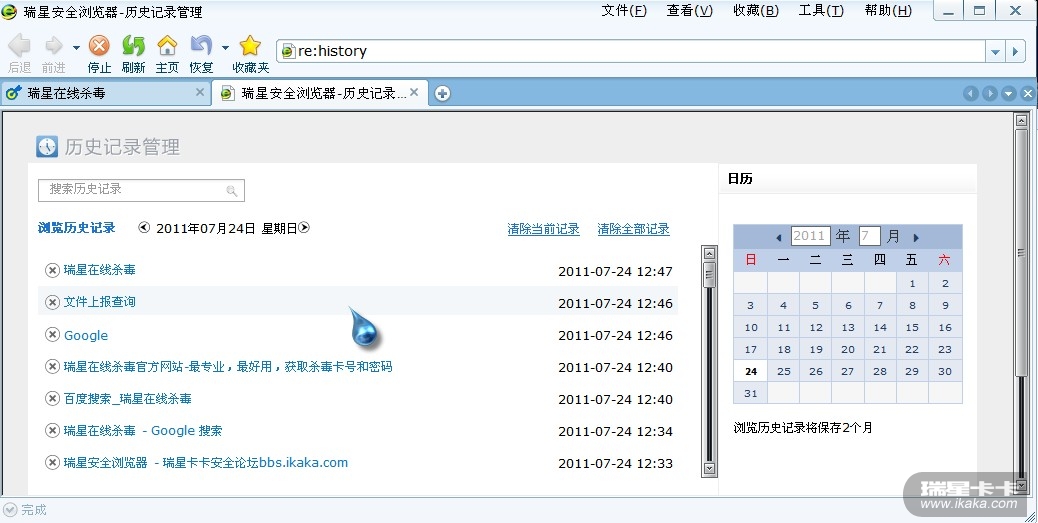Click the calendar year field showing 2011
1038x523 pixels.
coord(810,236)
